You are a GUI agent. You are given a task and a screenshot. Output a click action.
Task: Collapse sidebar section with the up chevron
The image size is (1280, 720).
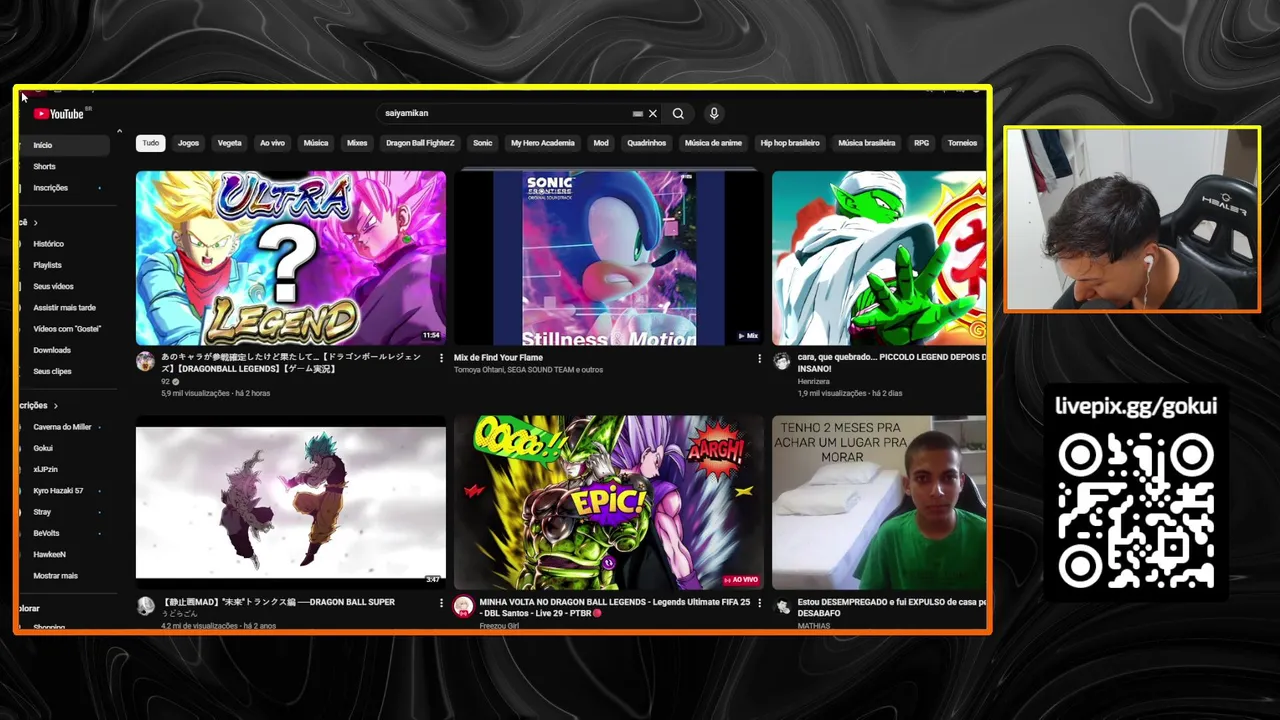pyautogui.click(x=119, y=131)
